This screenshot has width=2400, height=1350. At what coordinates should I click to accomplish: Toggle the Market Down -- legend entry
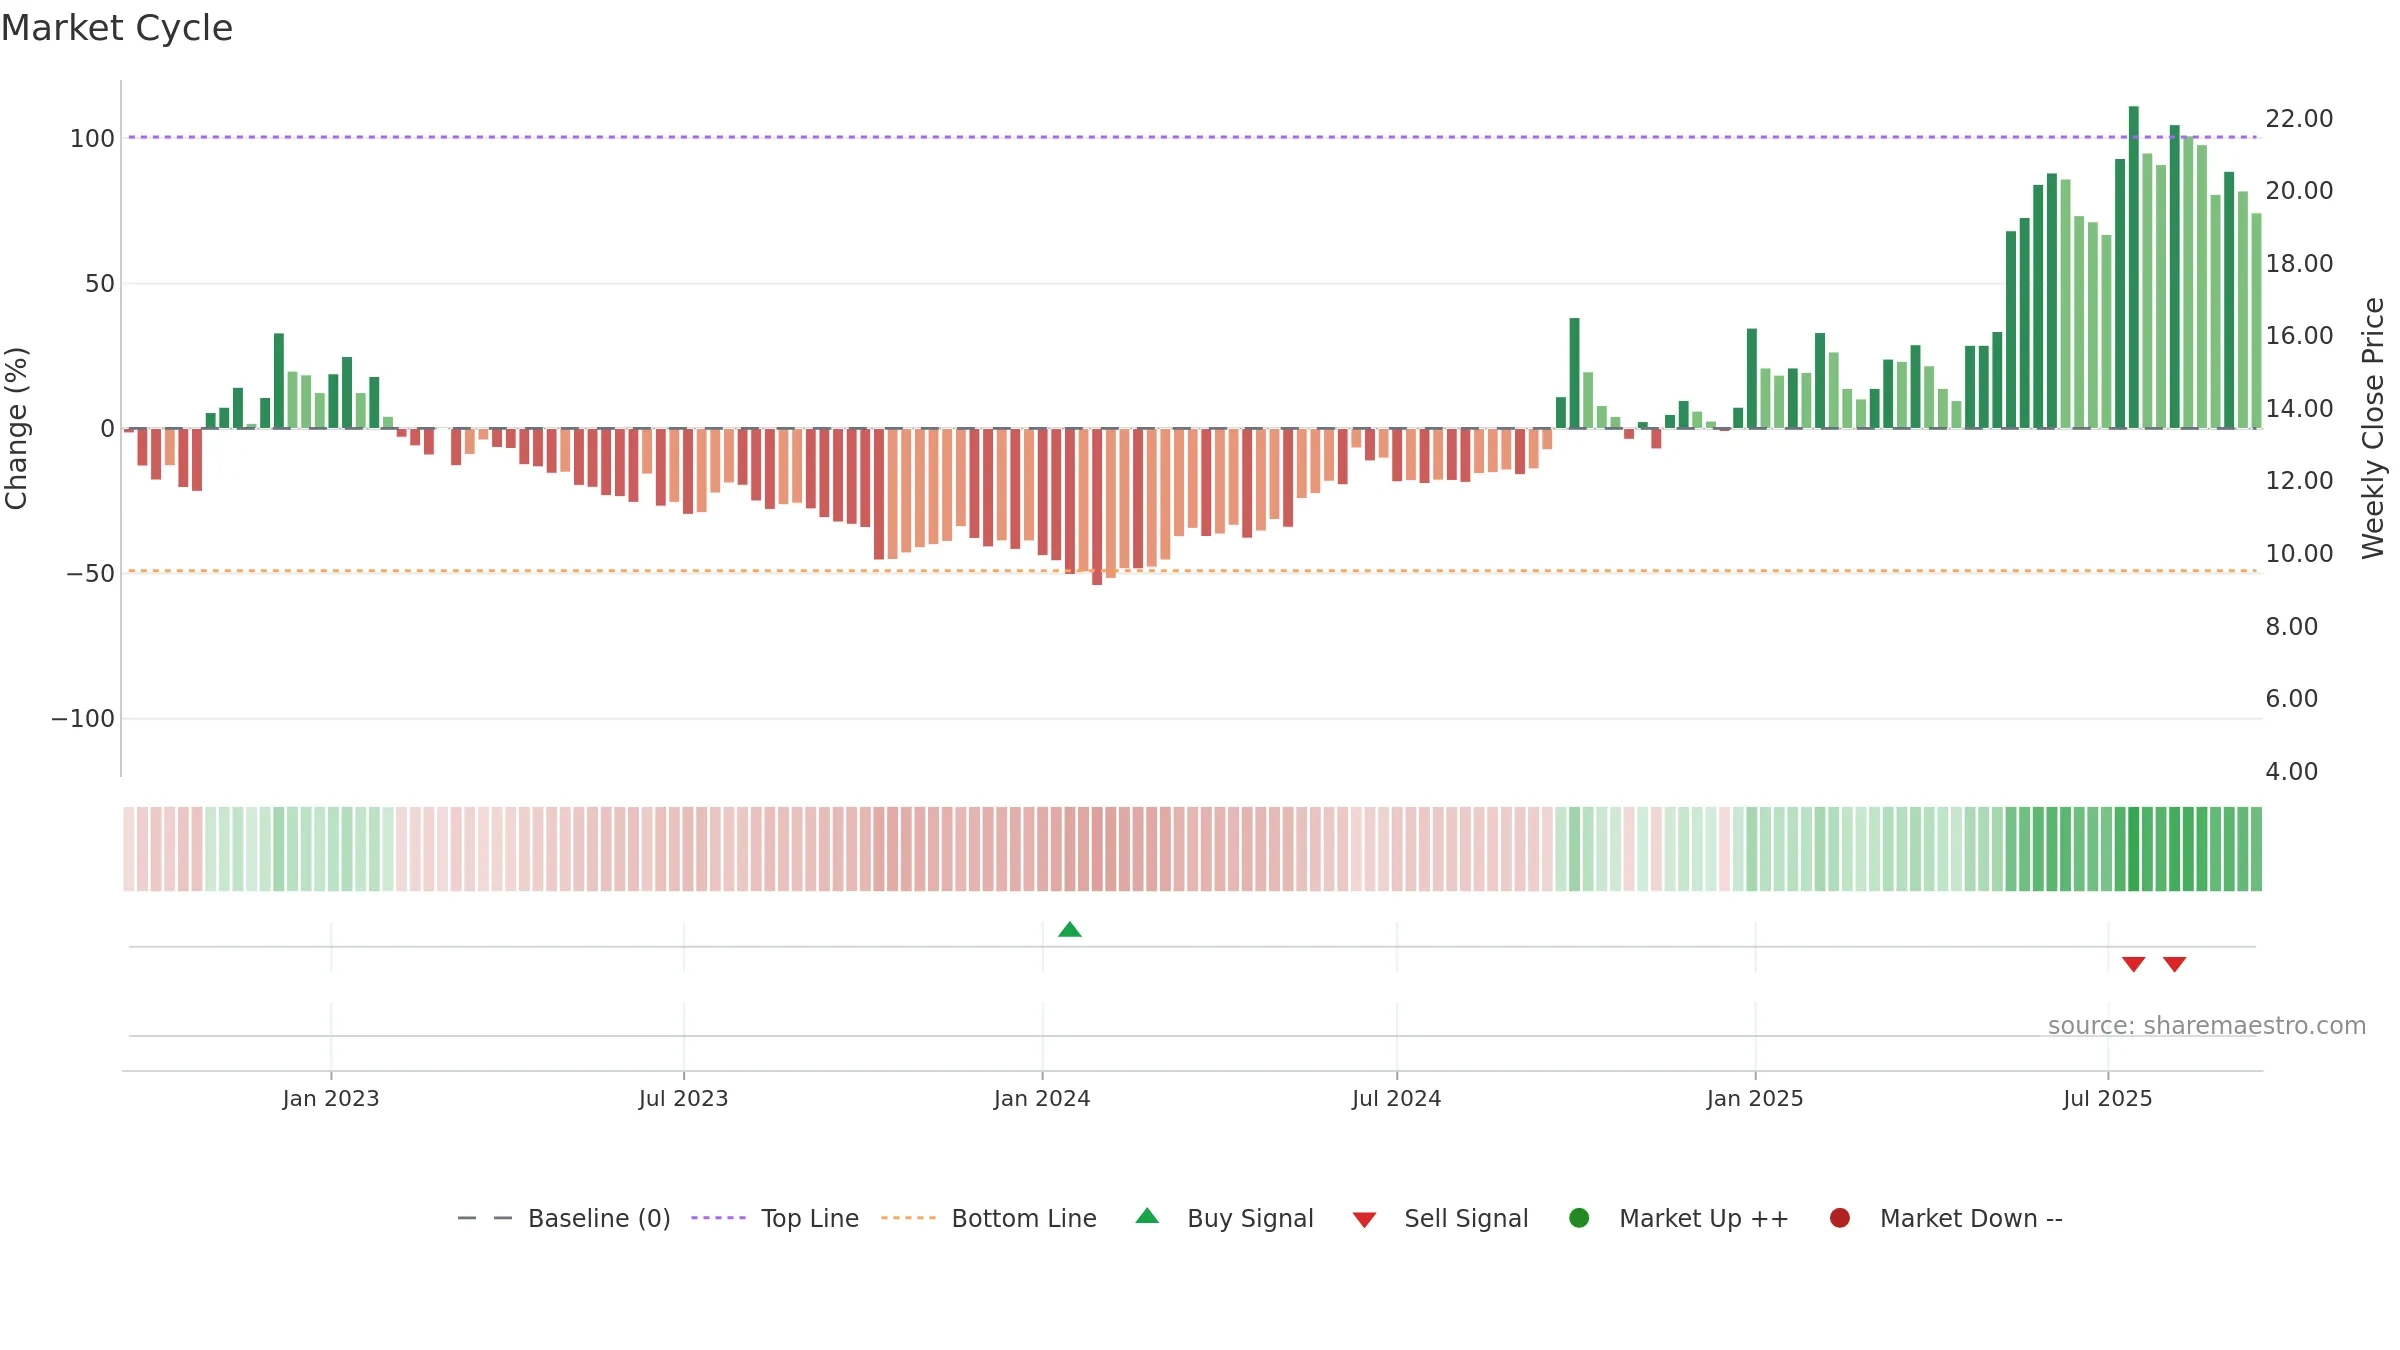click(1946, 1218)
